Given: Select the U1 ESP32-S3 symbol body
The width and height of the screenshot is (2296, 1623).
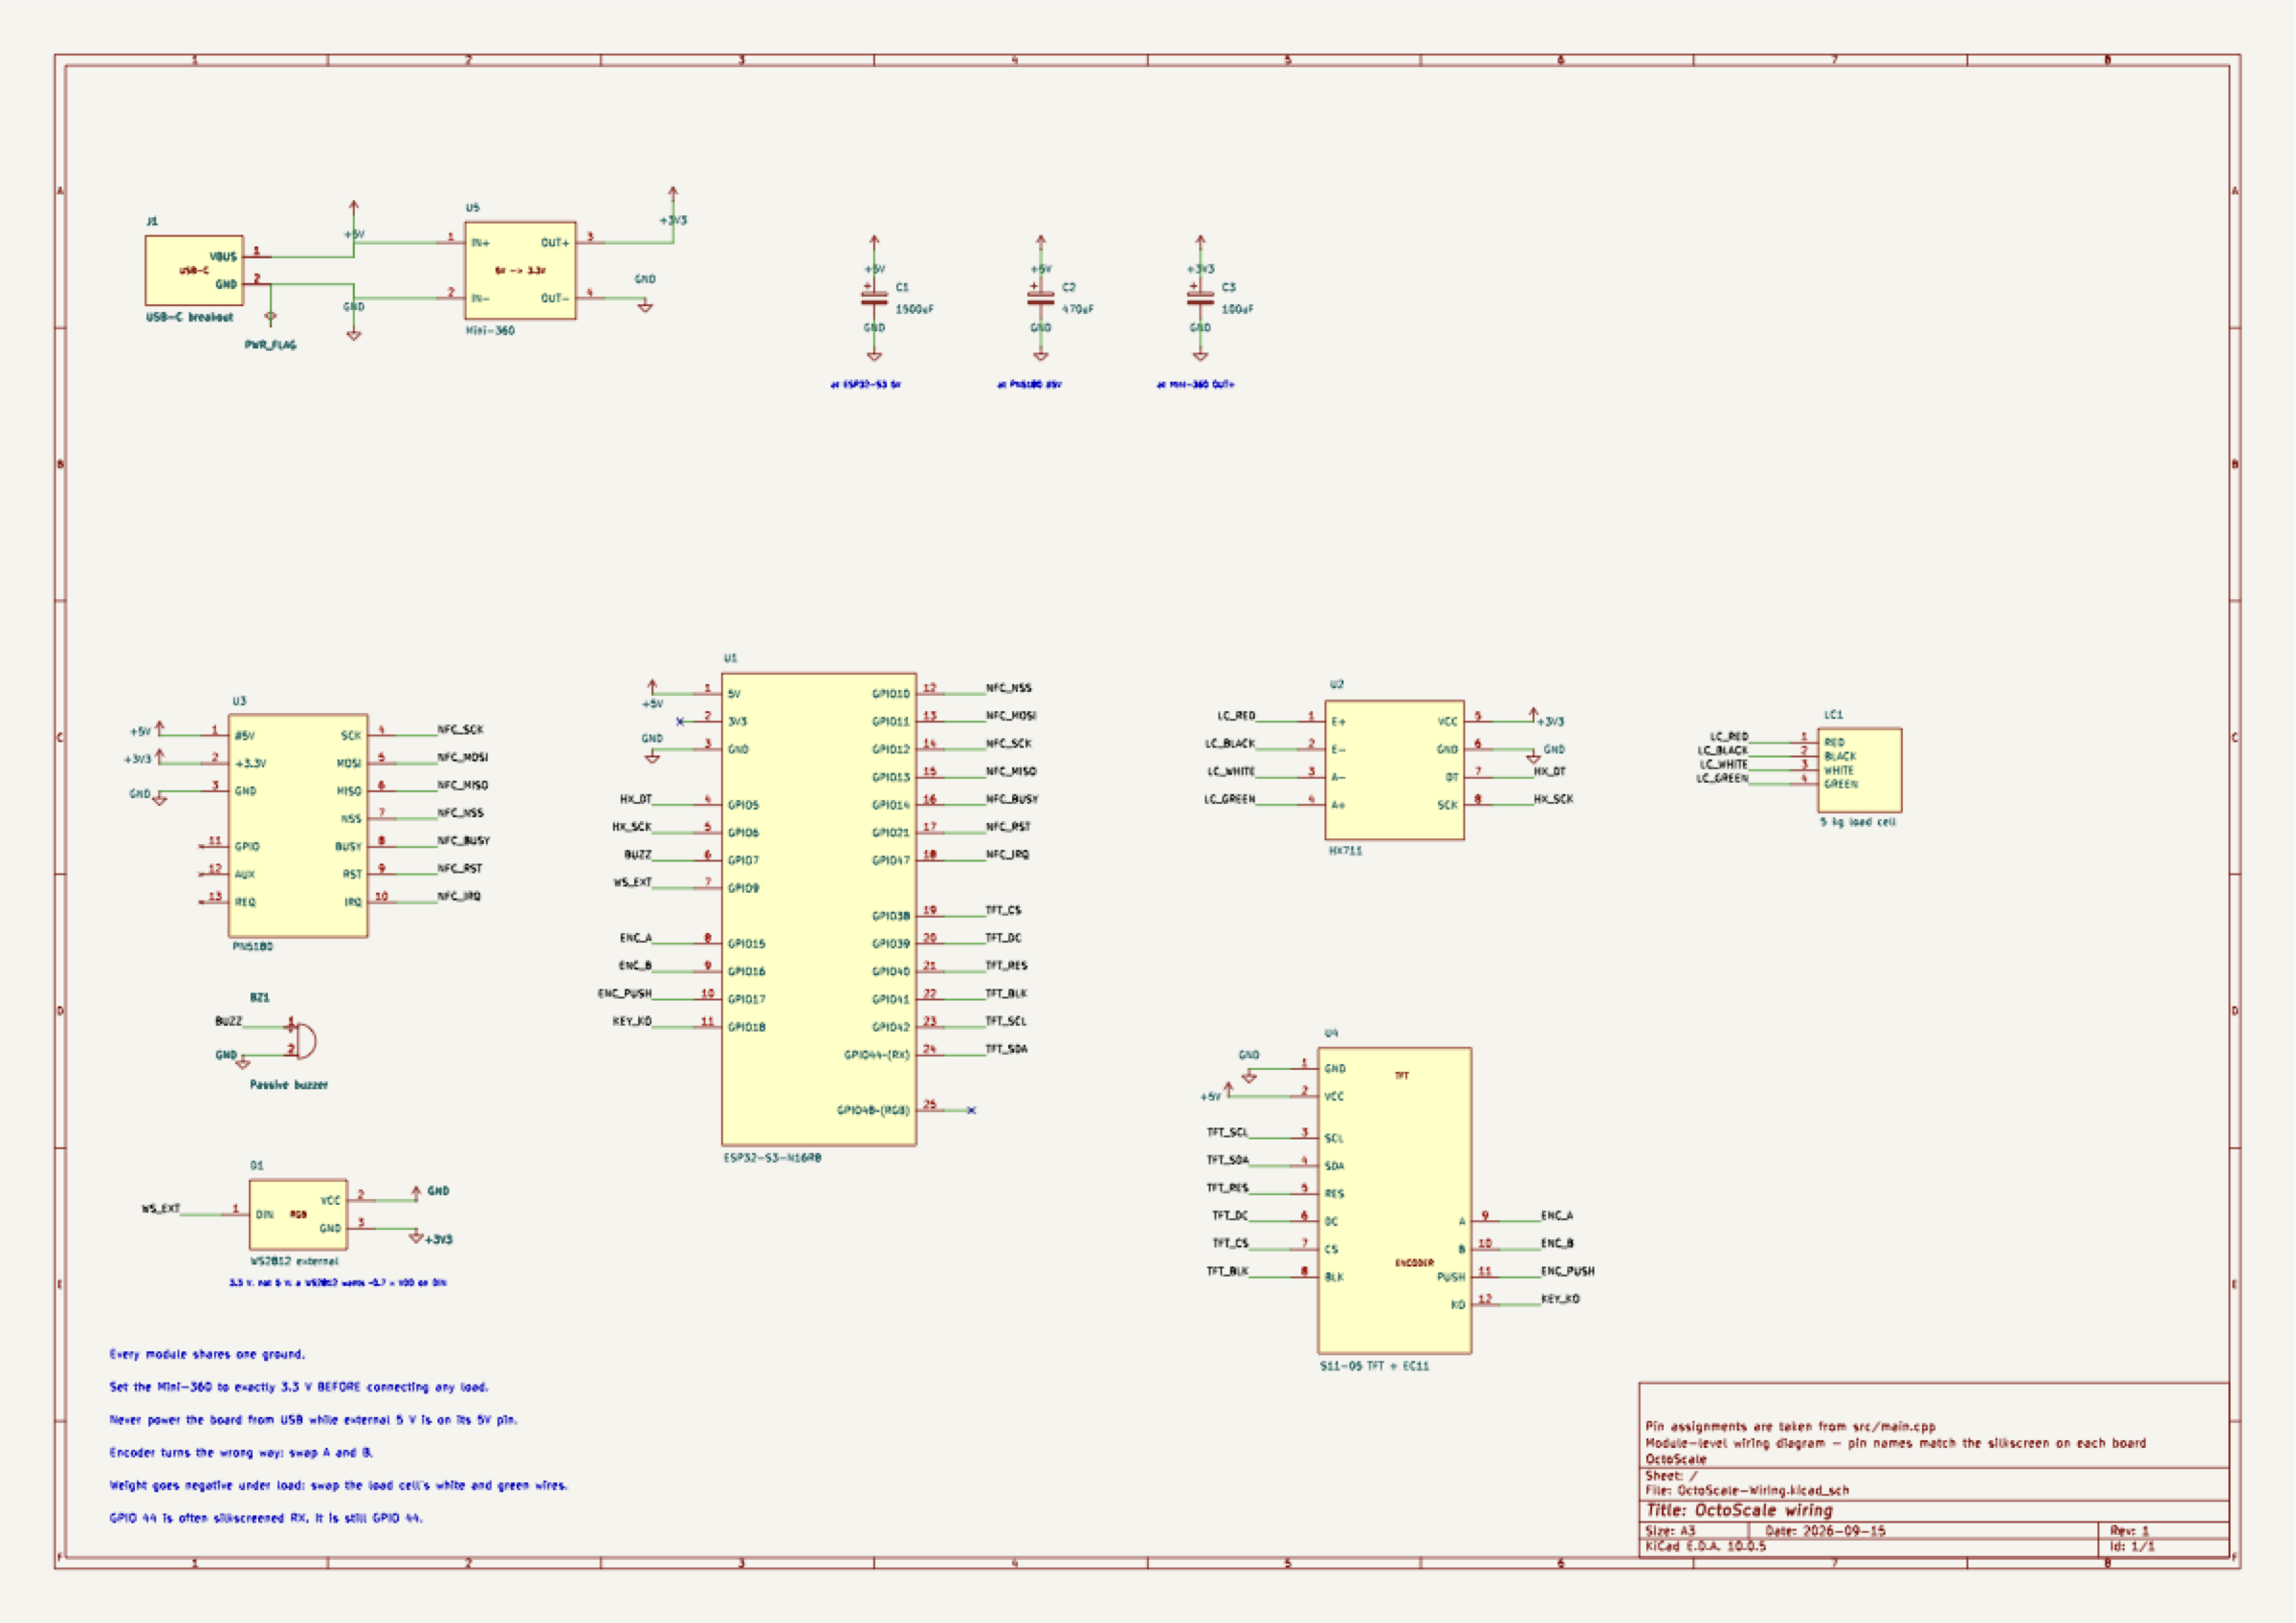Looking at the screenshot, I should (819, 909).
